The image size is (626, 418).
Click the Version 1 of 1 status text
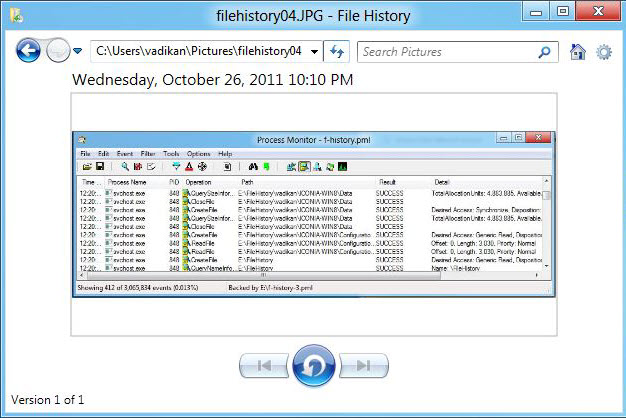point(48,400)
